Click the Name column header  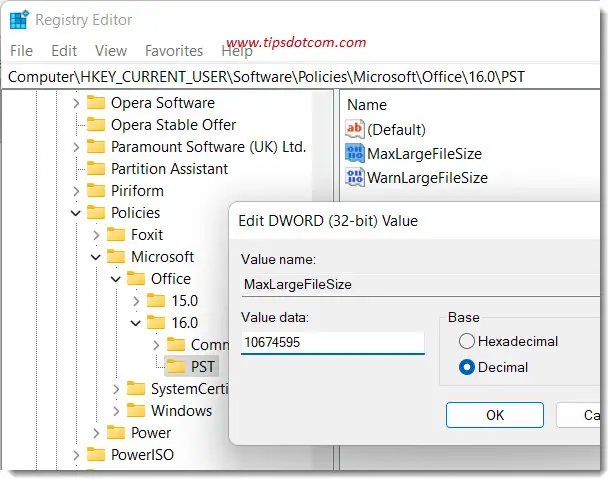click(x=367, y=105)
